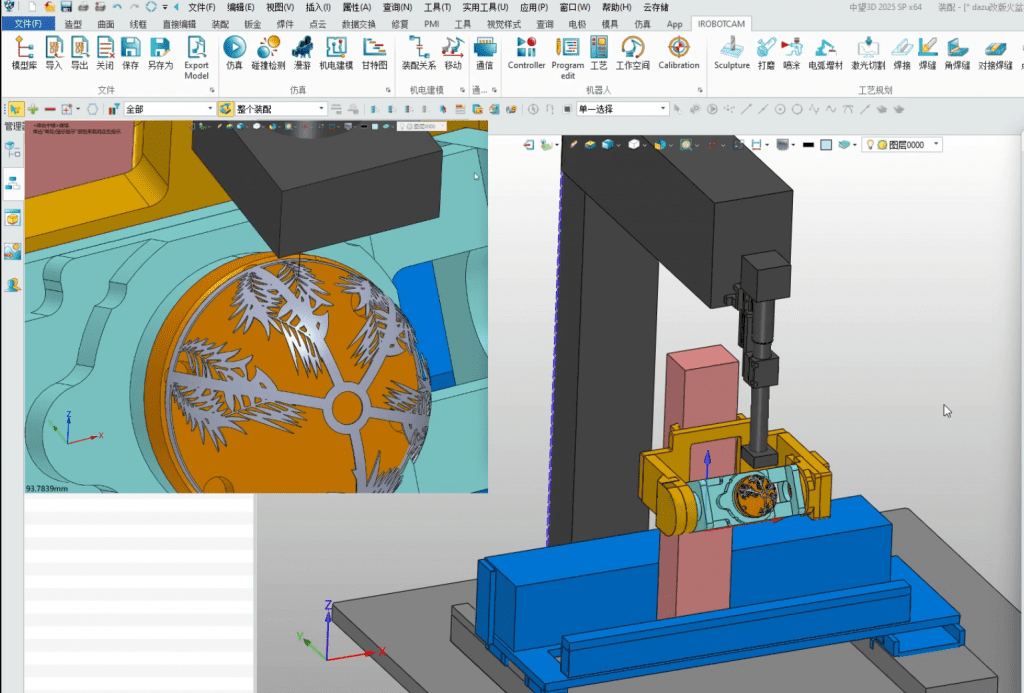Launch the Calibration tool
1024x693 pixels.
coord(679,50)
